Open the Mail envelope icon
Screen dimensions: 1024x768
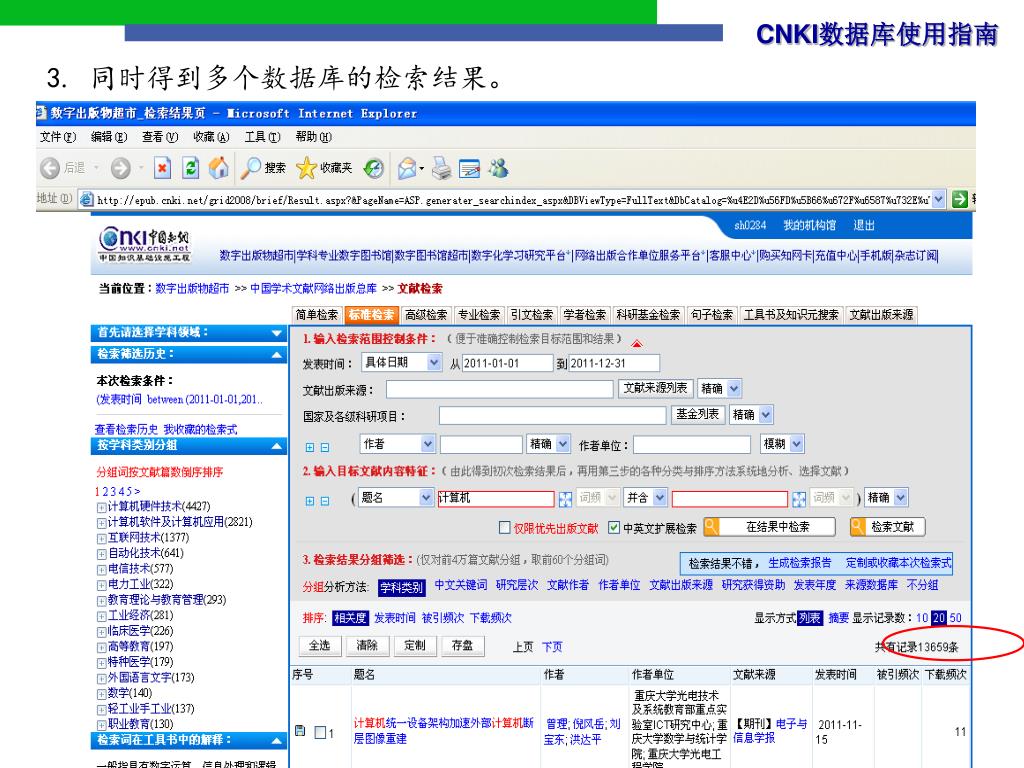pos(408,168)
